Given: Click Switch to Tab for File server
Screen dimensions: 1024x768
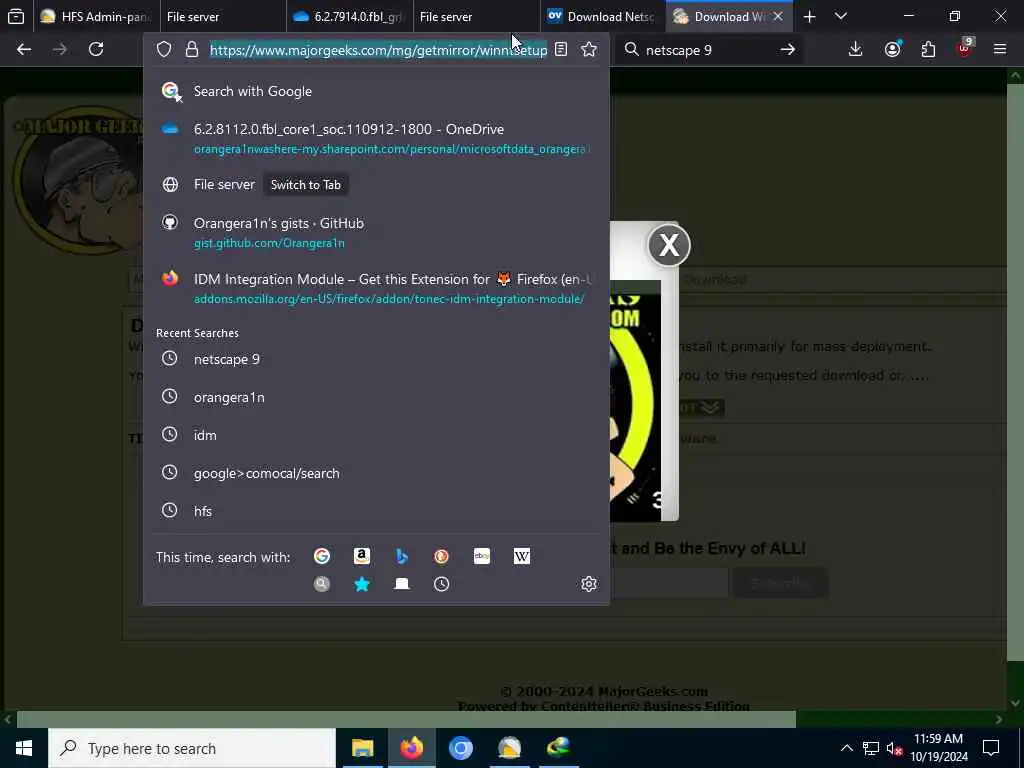Looking at the screenshot, I should click(306, 185).
